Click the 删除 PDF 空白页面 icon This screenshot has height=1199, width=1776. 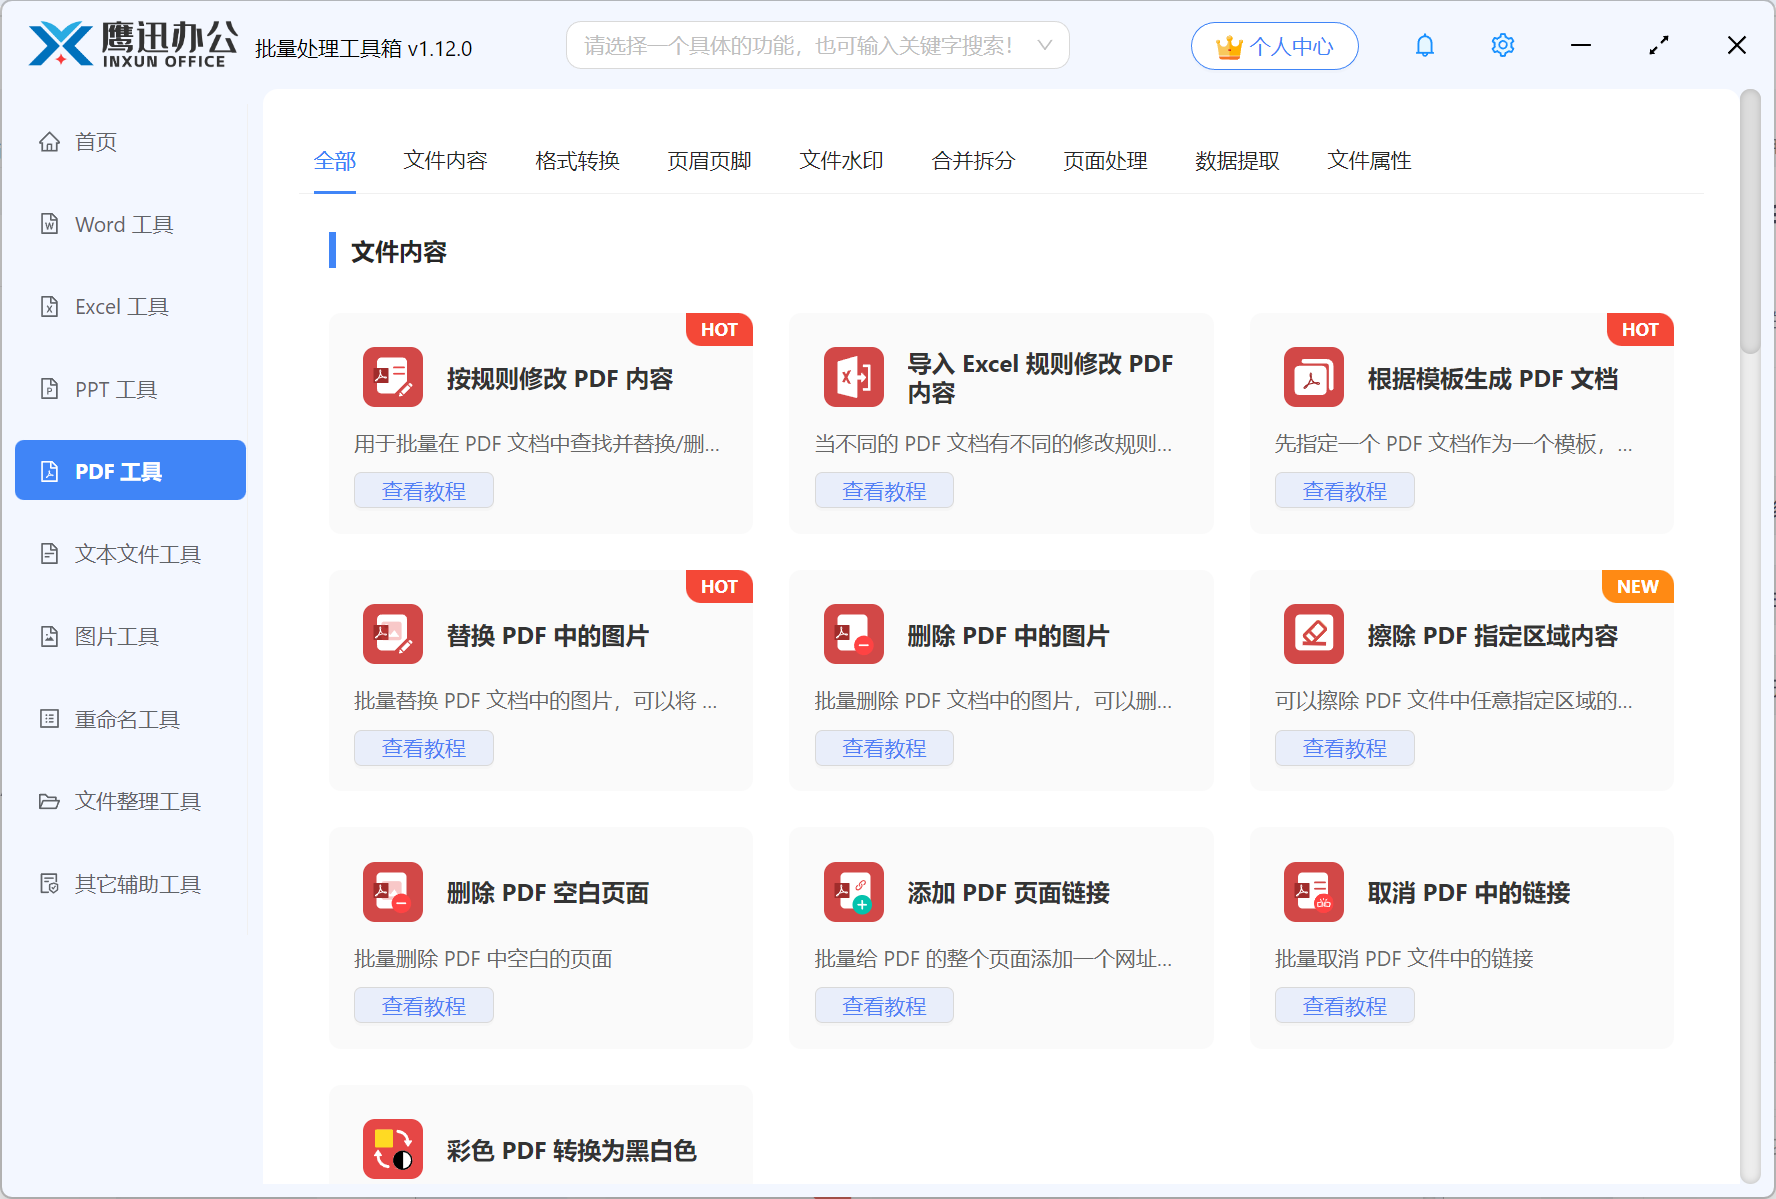(x=393, y=892)
